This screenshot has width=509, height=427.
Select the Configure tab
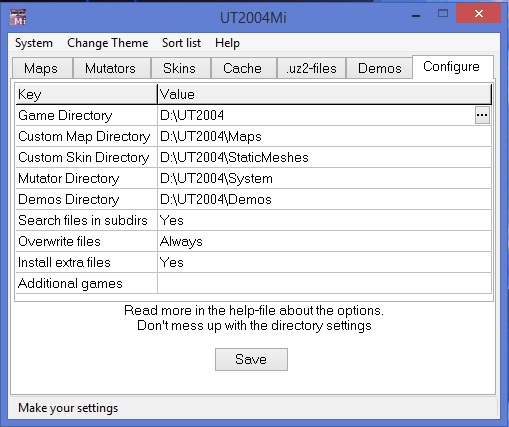(x=452, y=67)
